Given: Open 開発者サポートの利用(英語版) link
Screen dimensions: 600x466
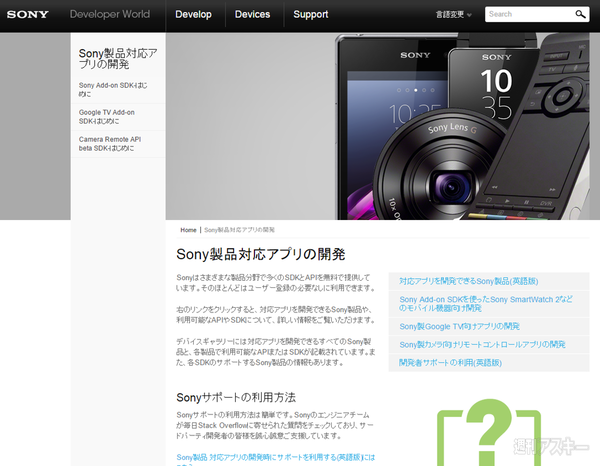Looking at the screenshot, I should [450, 362].
